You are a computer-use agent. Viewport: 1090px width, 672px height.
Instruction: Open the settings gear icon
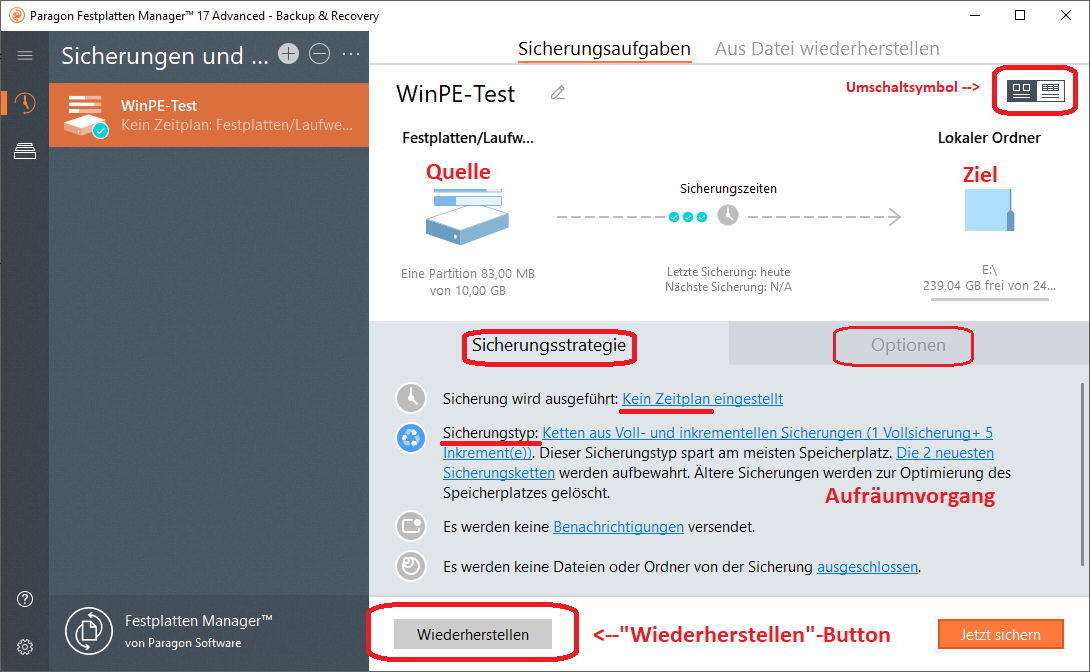pyautogui.click(x=25, y=646)
